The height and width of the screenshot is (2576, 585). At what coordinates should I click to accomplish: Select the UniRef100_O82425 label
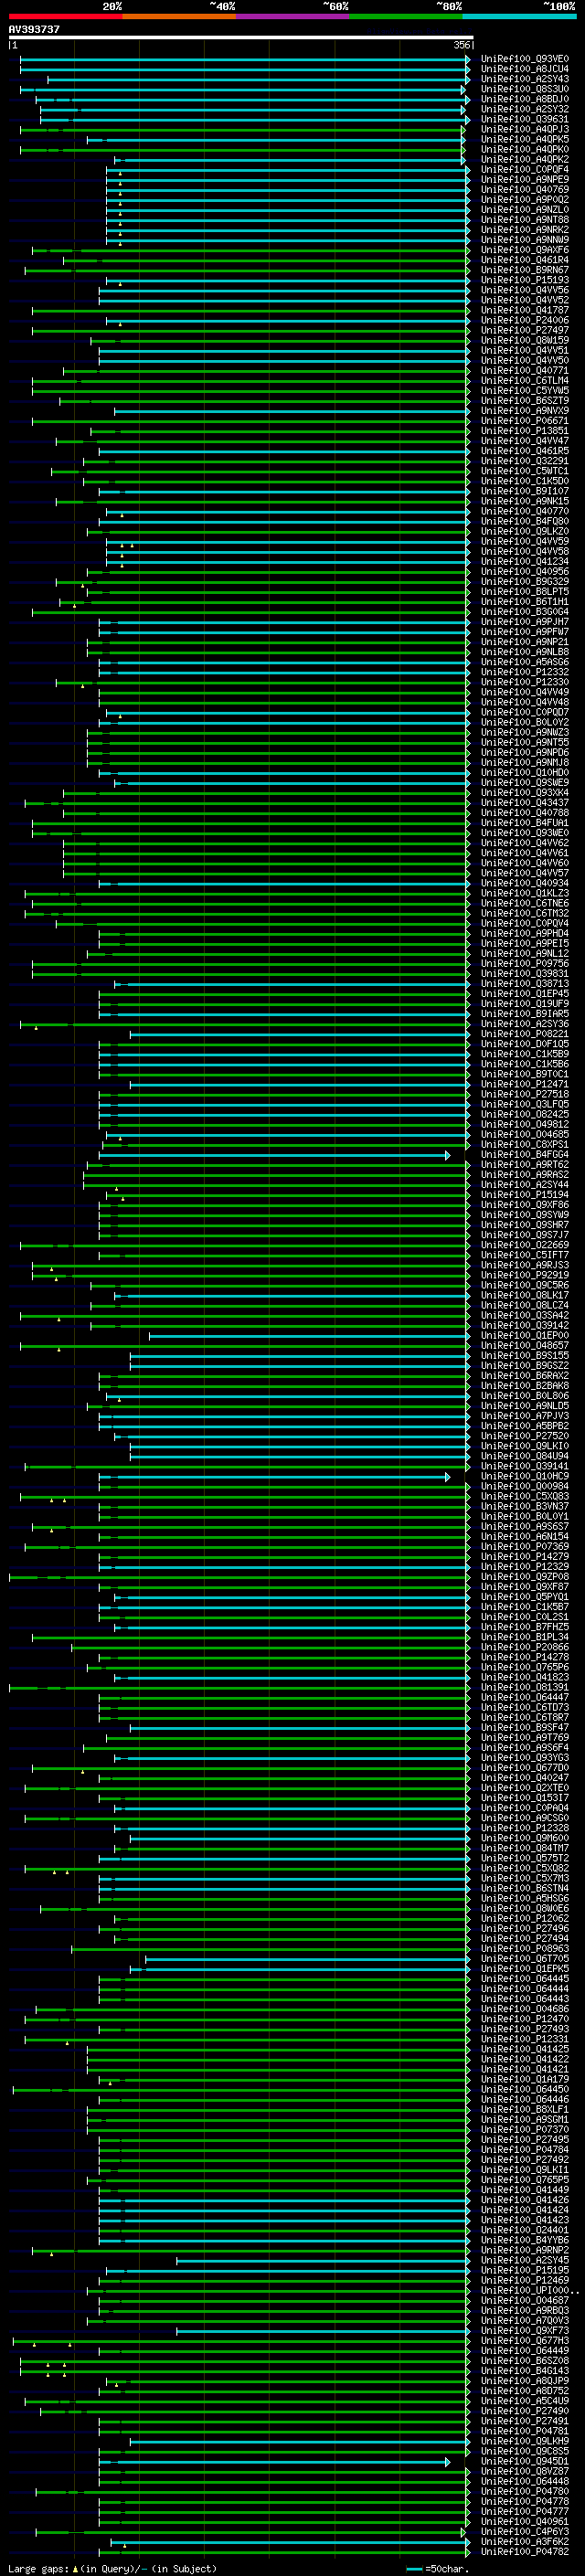click(x=525, y=1114)
